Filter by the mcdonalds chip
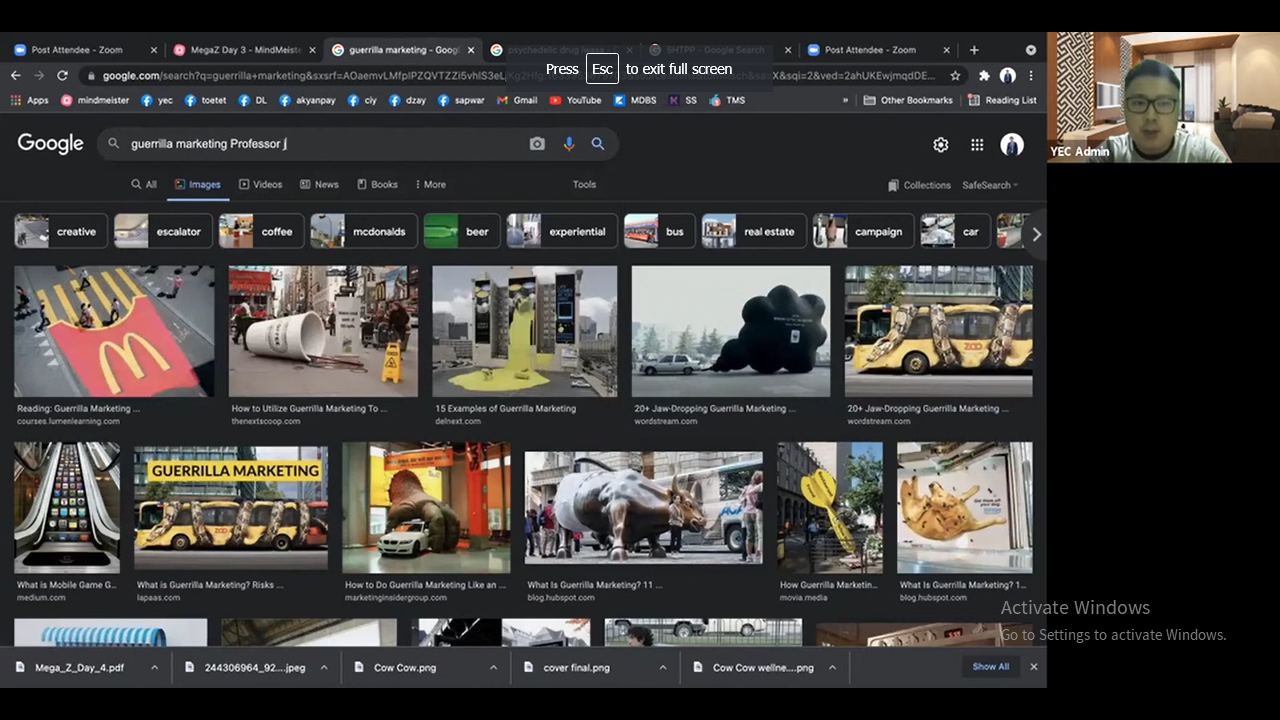This screenshot has height=720, width=1280. pyautogui.click(x=363, y=232)
